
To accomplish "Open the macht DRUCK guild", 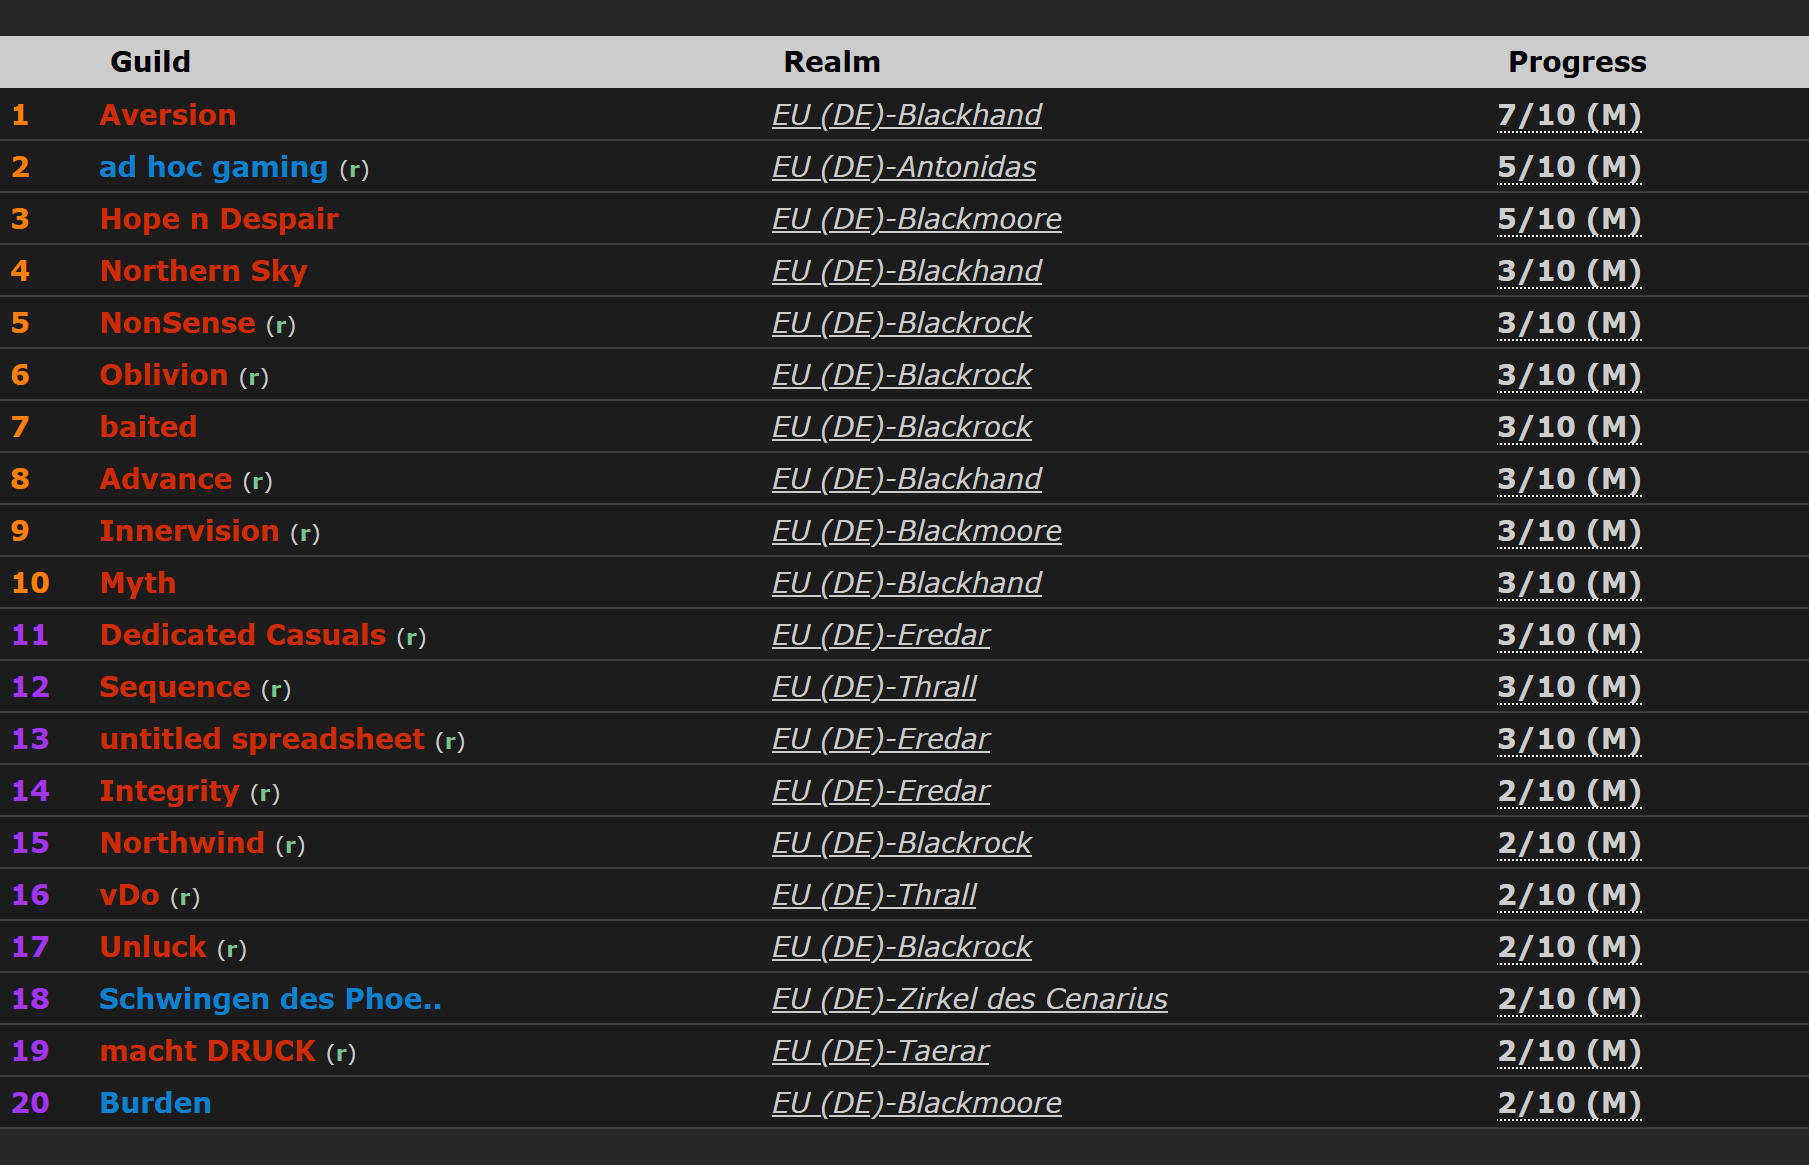I will pyautogui.click(x=208, y=1051).
